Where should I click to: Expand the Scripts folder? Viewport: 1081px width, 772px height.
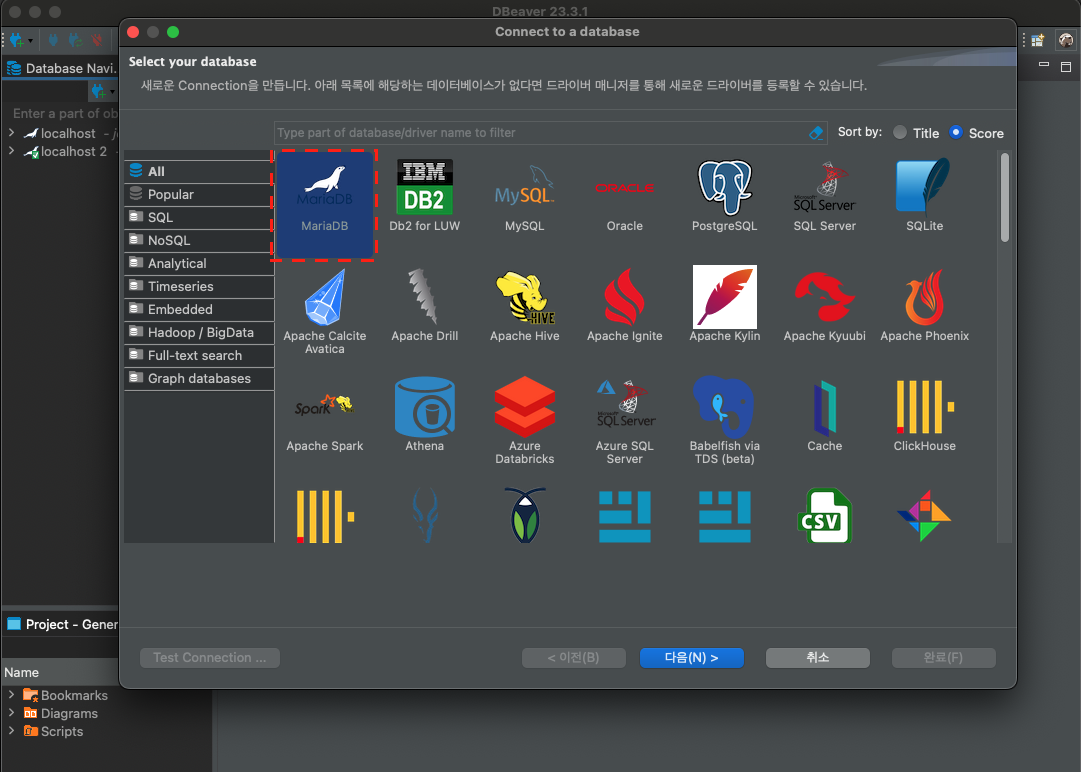click(11, 730)
